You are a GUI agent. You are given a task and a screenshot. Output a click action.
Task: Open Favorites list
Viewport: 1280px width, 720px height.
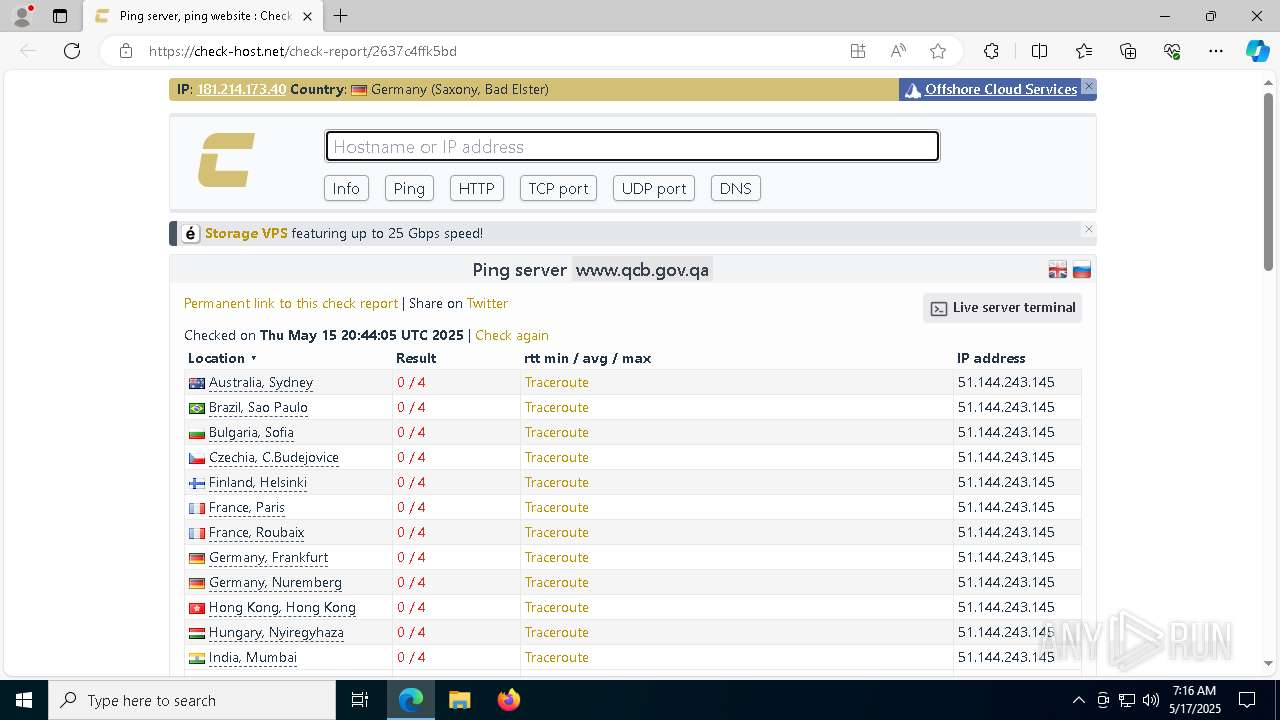coord(1084,51)
